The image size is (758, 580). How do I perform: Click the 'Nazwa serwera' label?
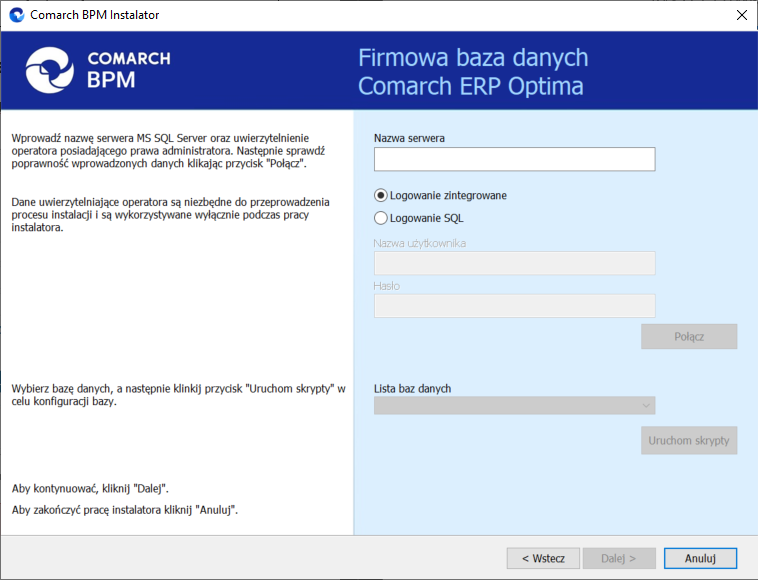[409, 138]
